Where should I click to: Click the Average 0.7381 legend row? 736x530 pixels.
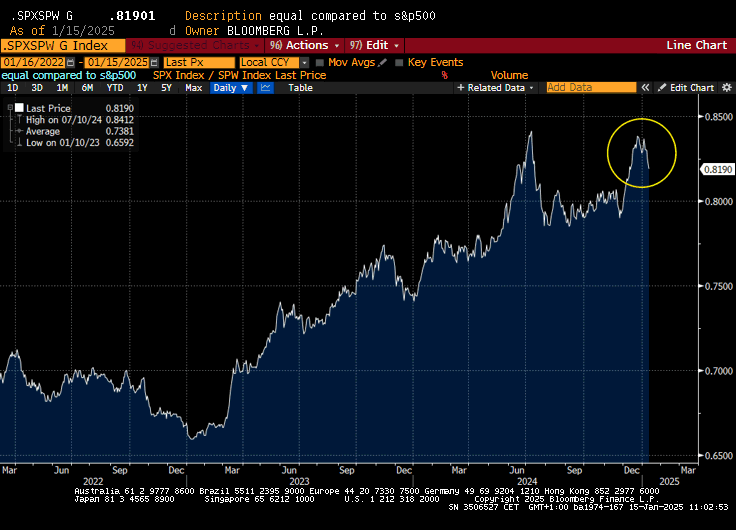[75, 131]
